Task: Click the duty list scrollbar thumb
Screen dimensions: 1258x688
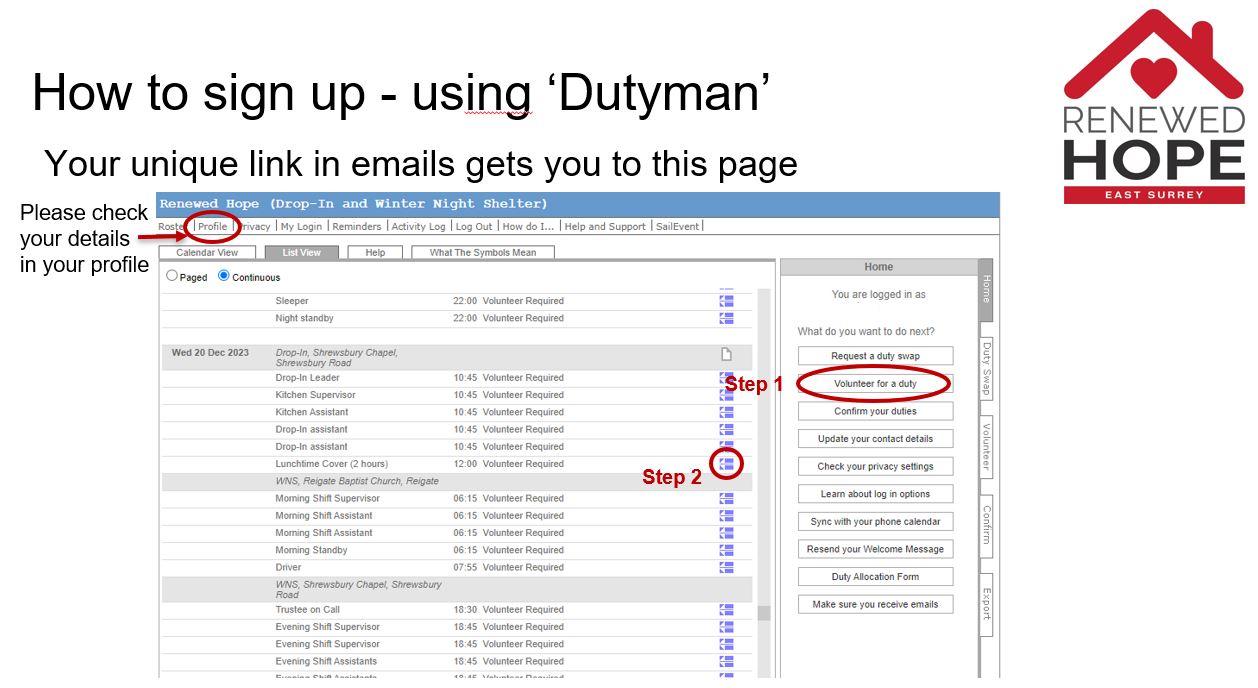Action: click(x=764, y=613)
